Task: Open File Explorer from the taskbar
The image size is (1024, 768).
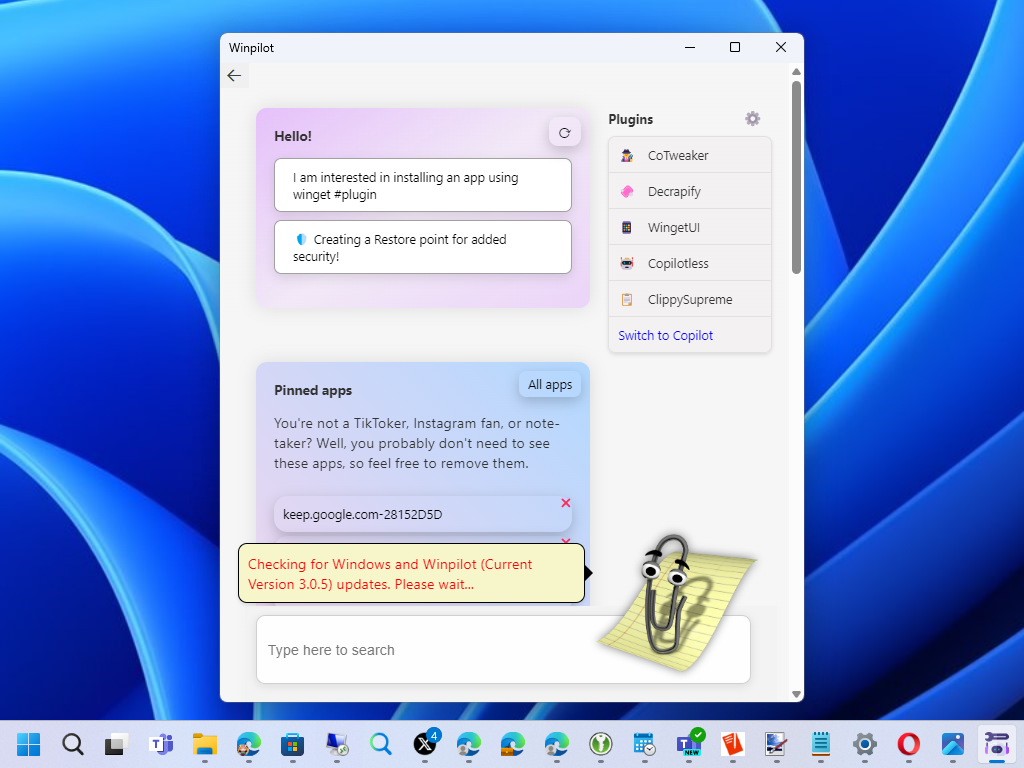Action: tap(204, 744)
